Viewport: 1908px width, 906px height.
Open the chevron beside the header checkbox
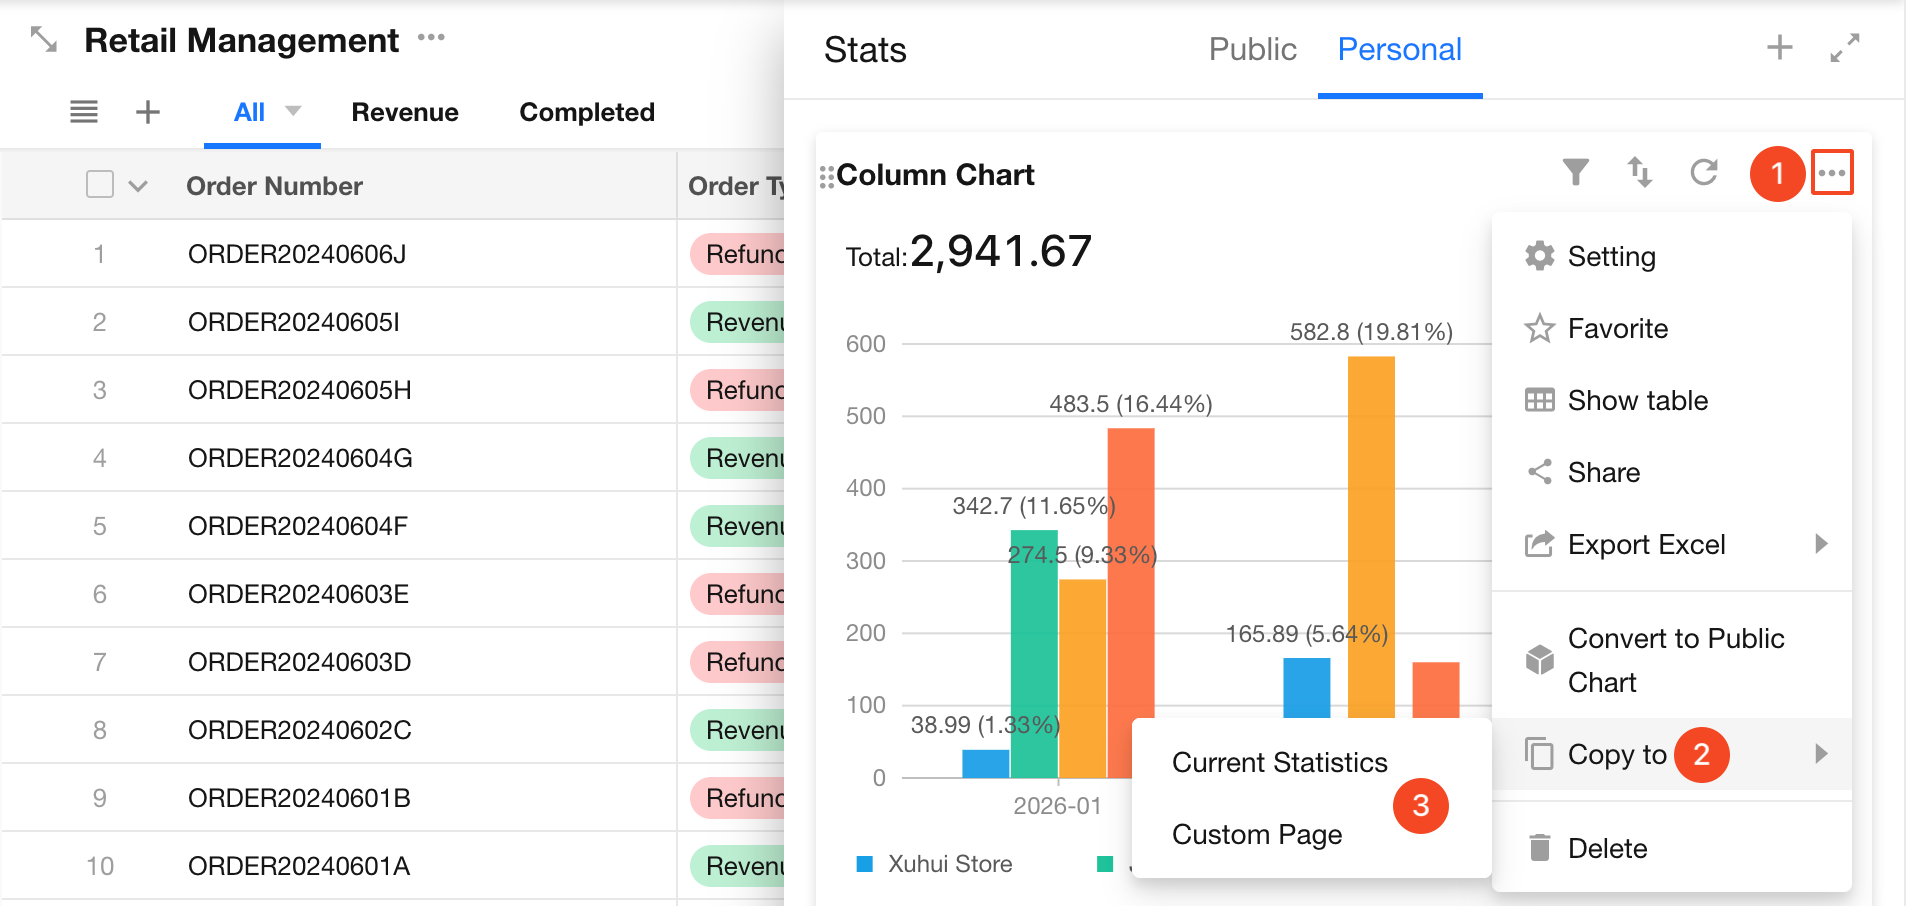pyautogui.click(x=138, y=186)
